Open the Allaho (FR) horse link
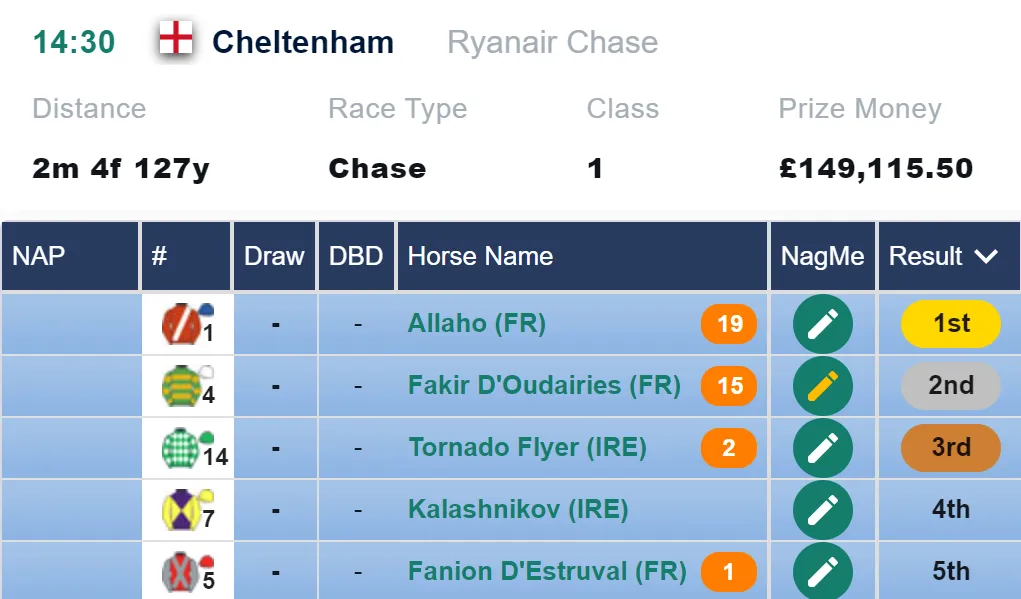 click(477, 324)
